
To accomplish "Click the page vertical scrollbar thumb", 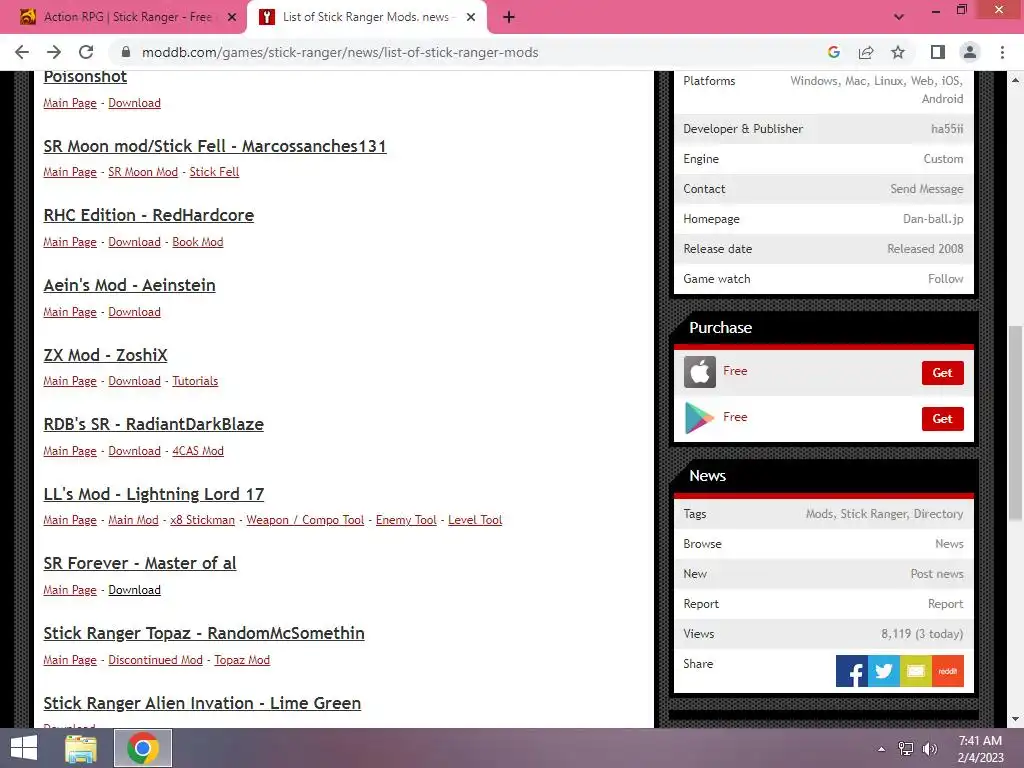I will point(1016,423).
